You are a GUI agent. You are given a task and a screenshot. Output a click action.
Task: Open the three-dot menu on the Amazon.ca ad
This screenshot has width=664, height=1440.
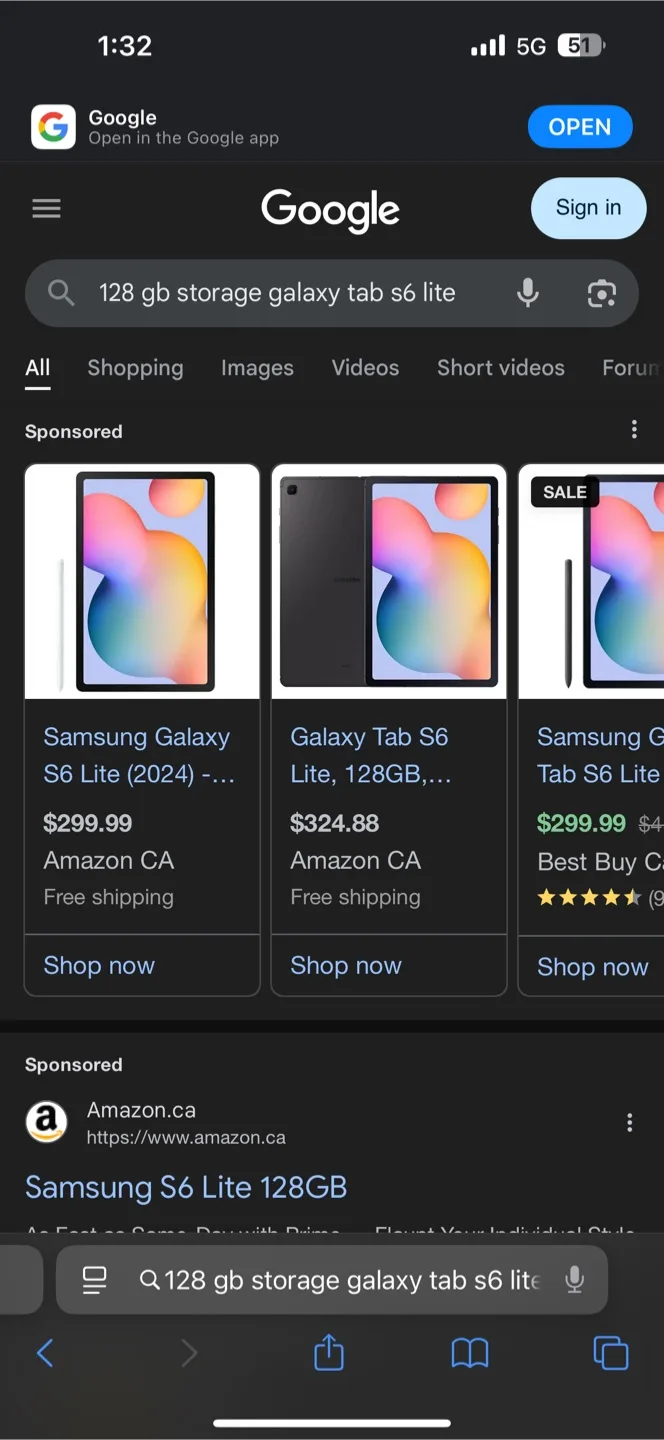629,1122
